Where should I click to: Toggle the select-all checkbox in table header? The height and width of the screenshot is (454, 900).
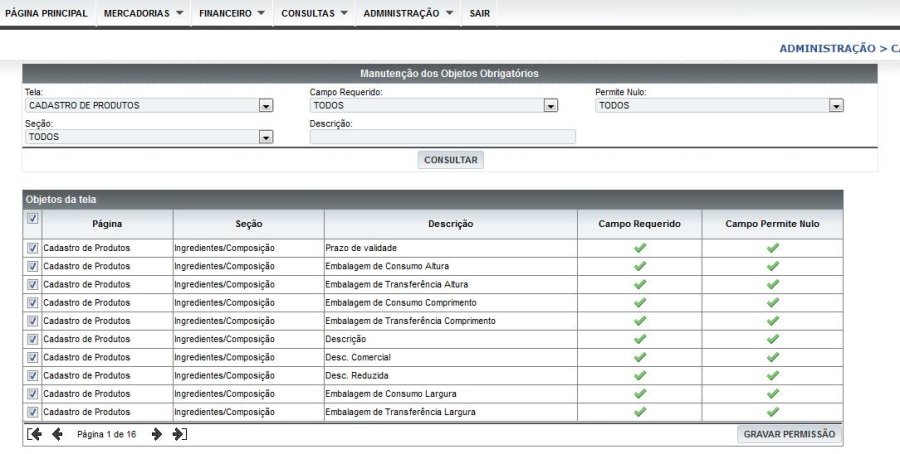click(x=33, y=219)
